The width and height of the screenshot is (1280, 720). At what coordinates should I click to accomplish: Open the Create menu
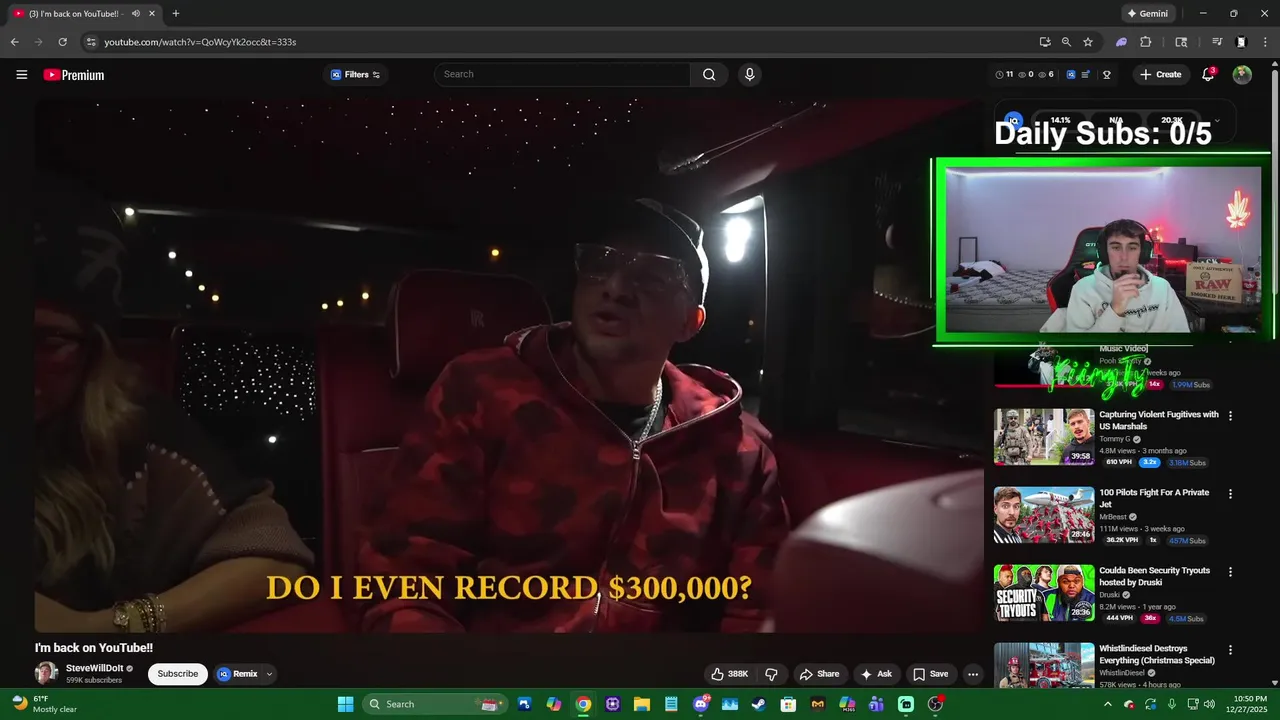click(x=1160, y=75)
